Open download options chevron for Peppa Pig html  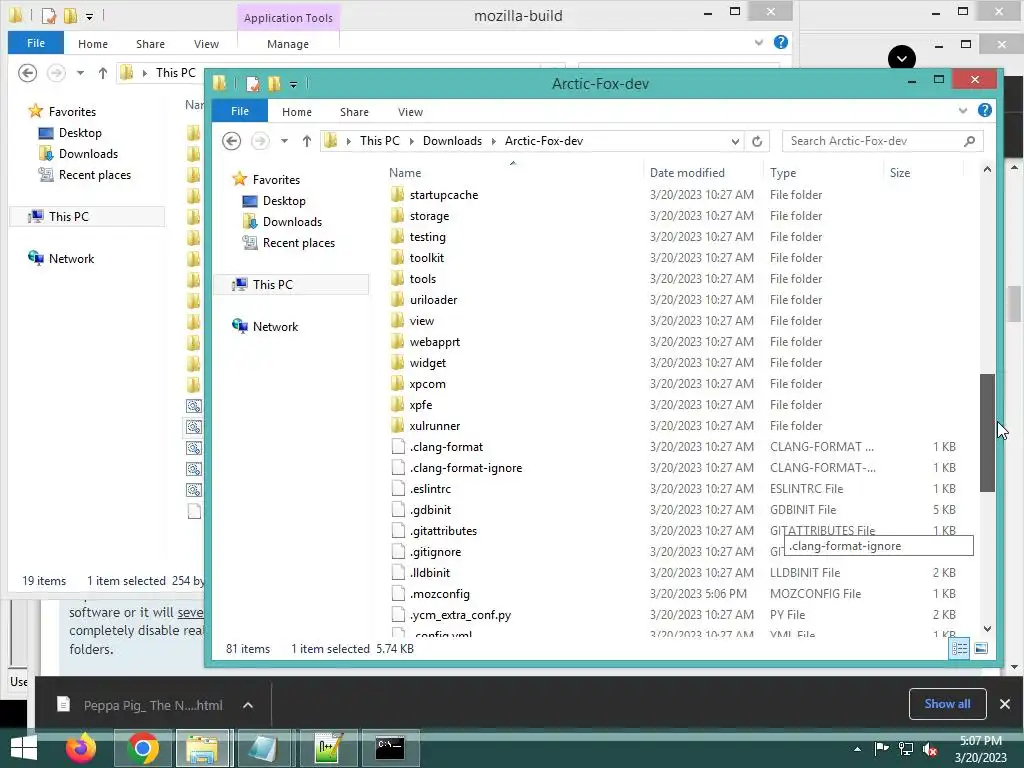pos(248,705)
